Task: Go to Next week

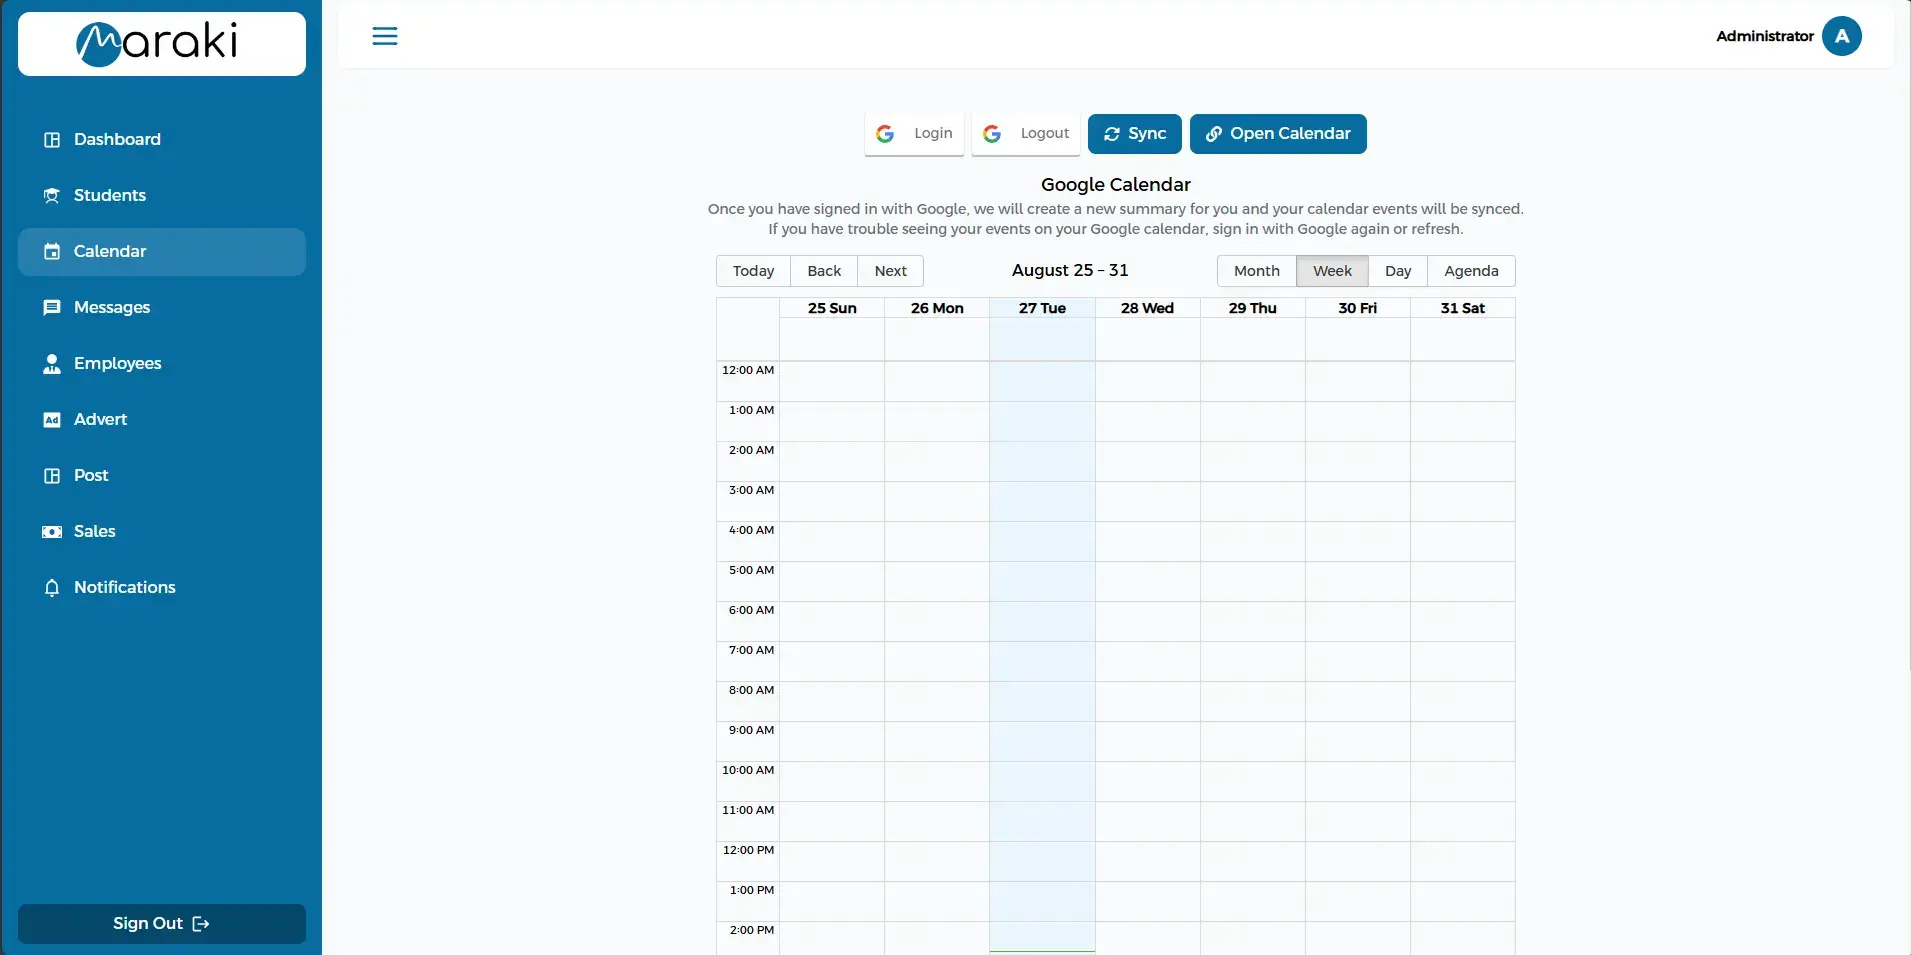Action: [890, 271]
